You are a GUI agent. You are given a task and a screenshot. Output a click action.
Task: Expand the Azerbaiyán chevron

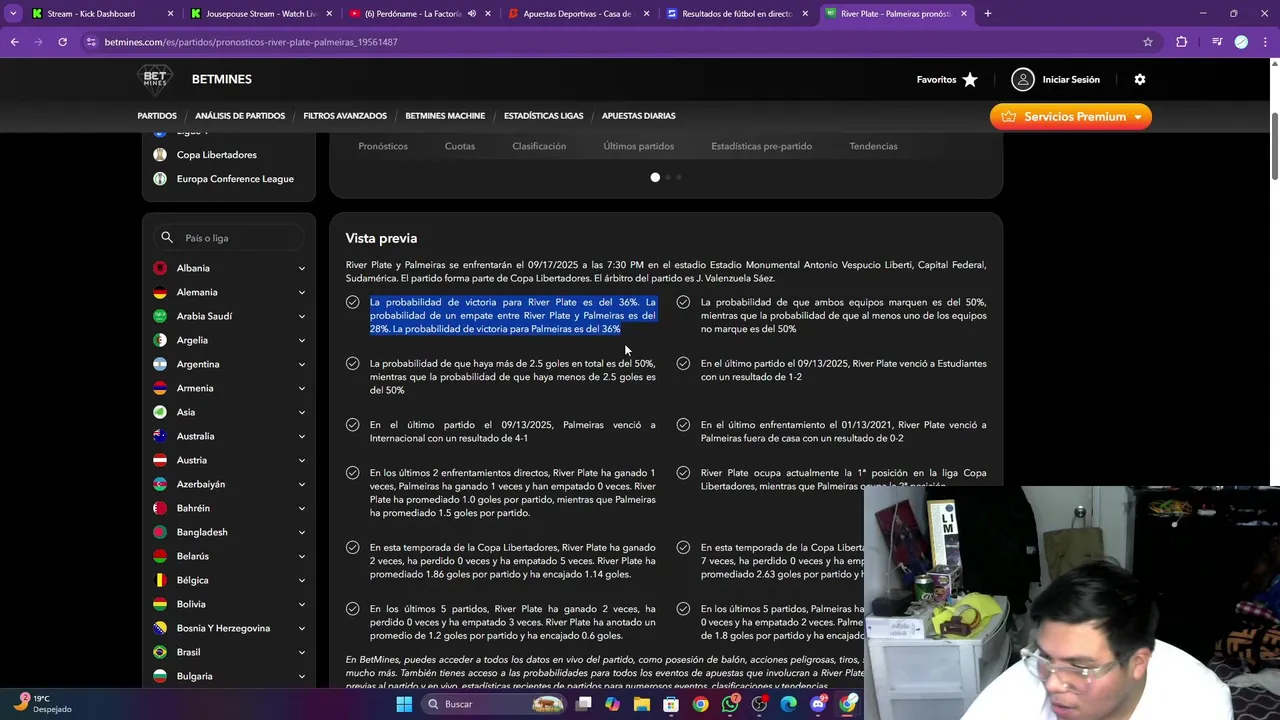(301, 484)
